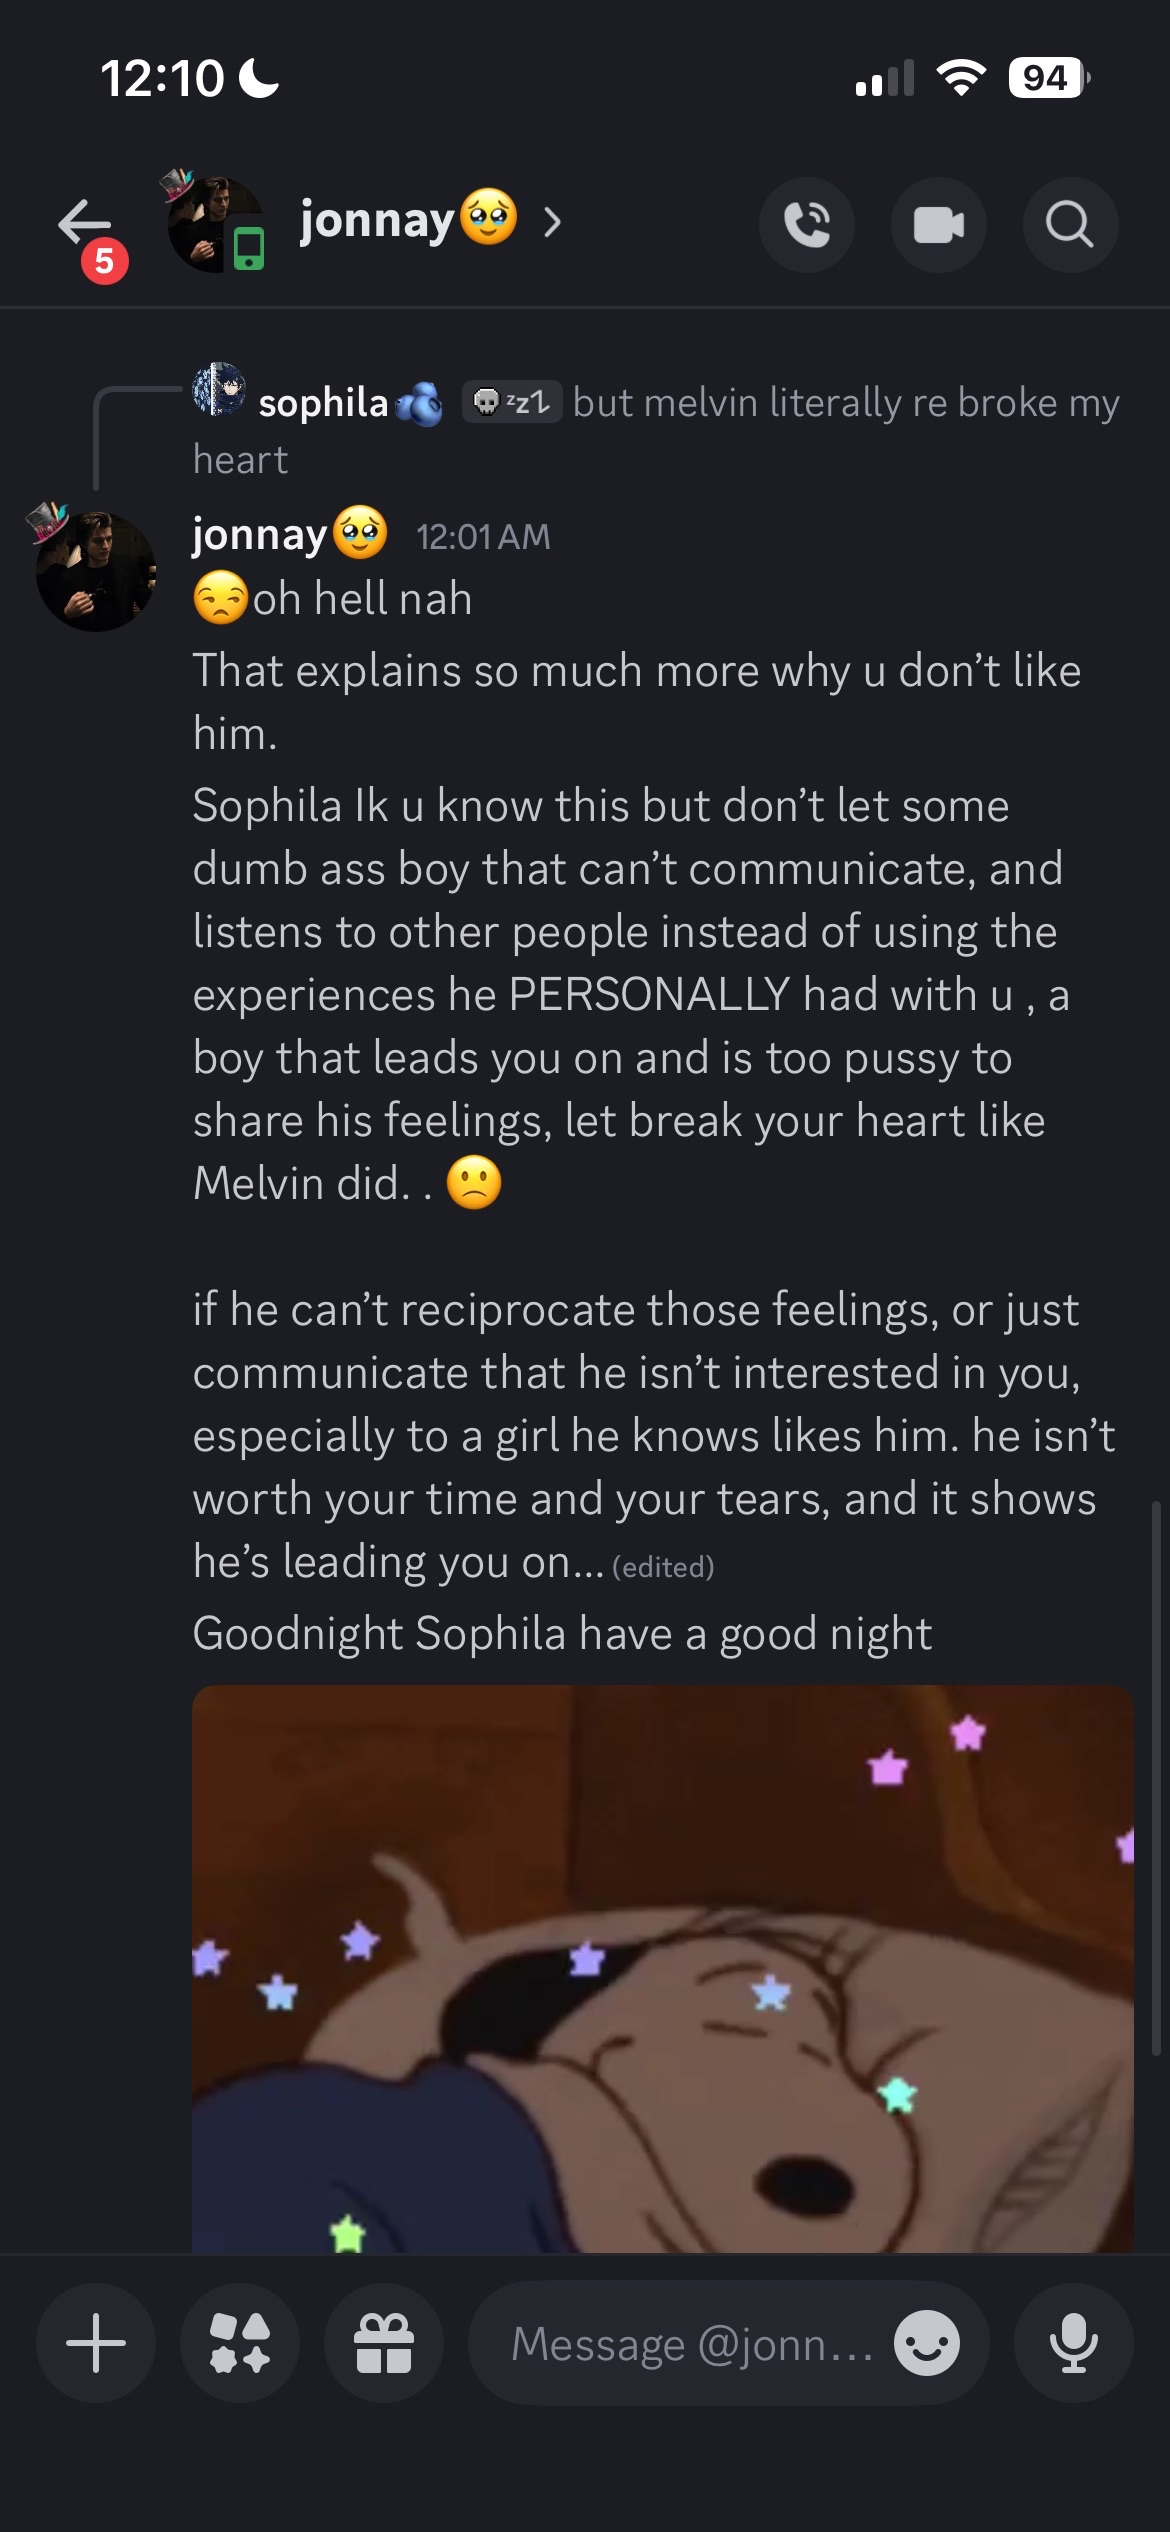Screen dimensions: 1170x2532
Task: Tap sophila's server tag badge
Action: 512,402
